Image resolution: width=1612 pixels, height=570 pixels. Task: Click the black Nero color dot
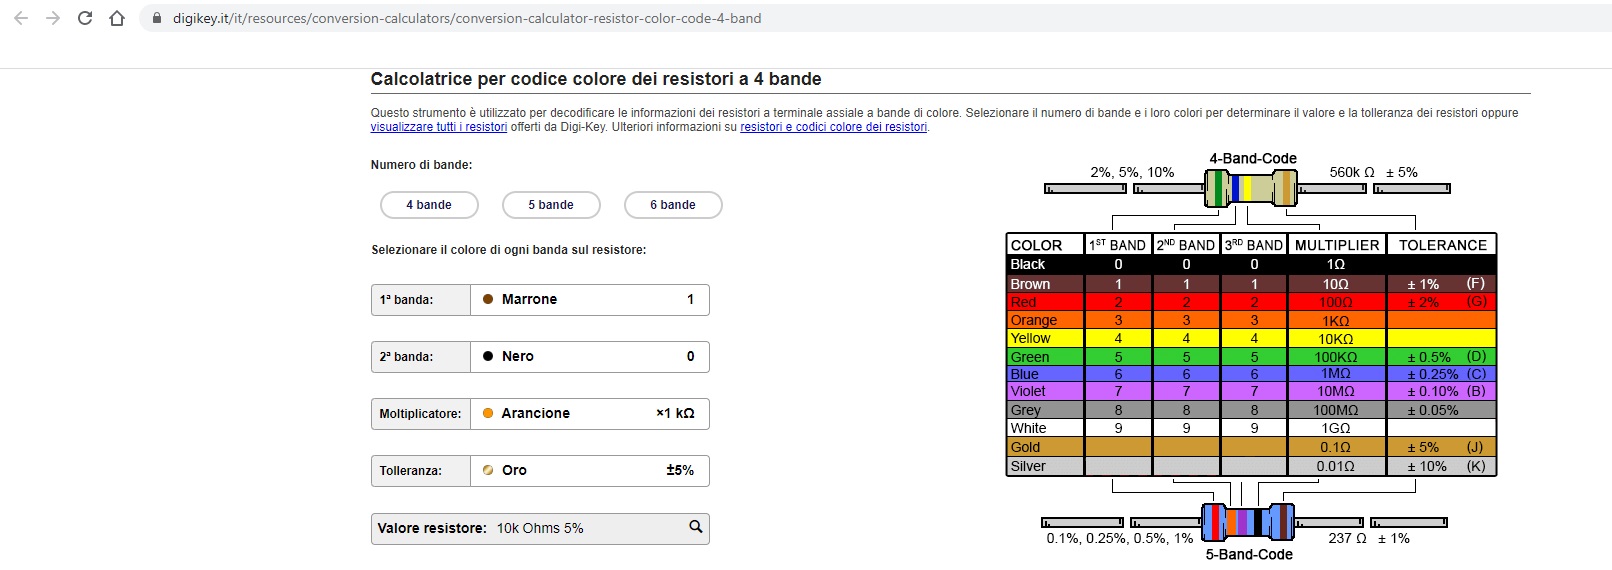click(488, 356)
